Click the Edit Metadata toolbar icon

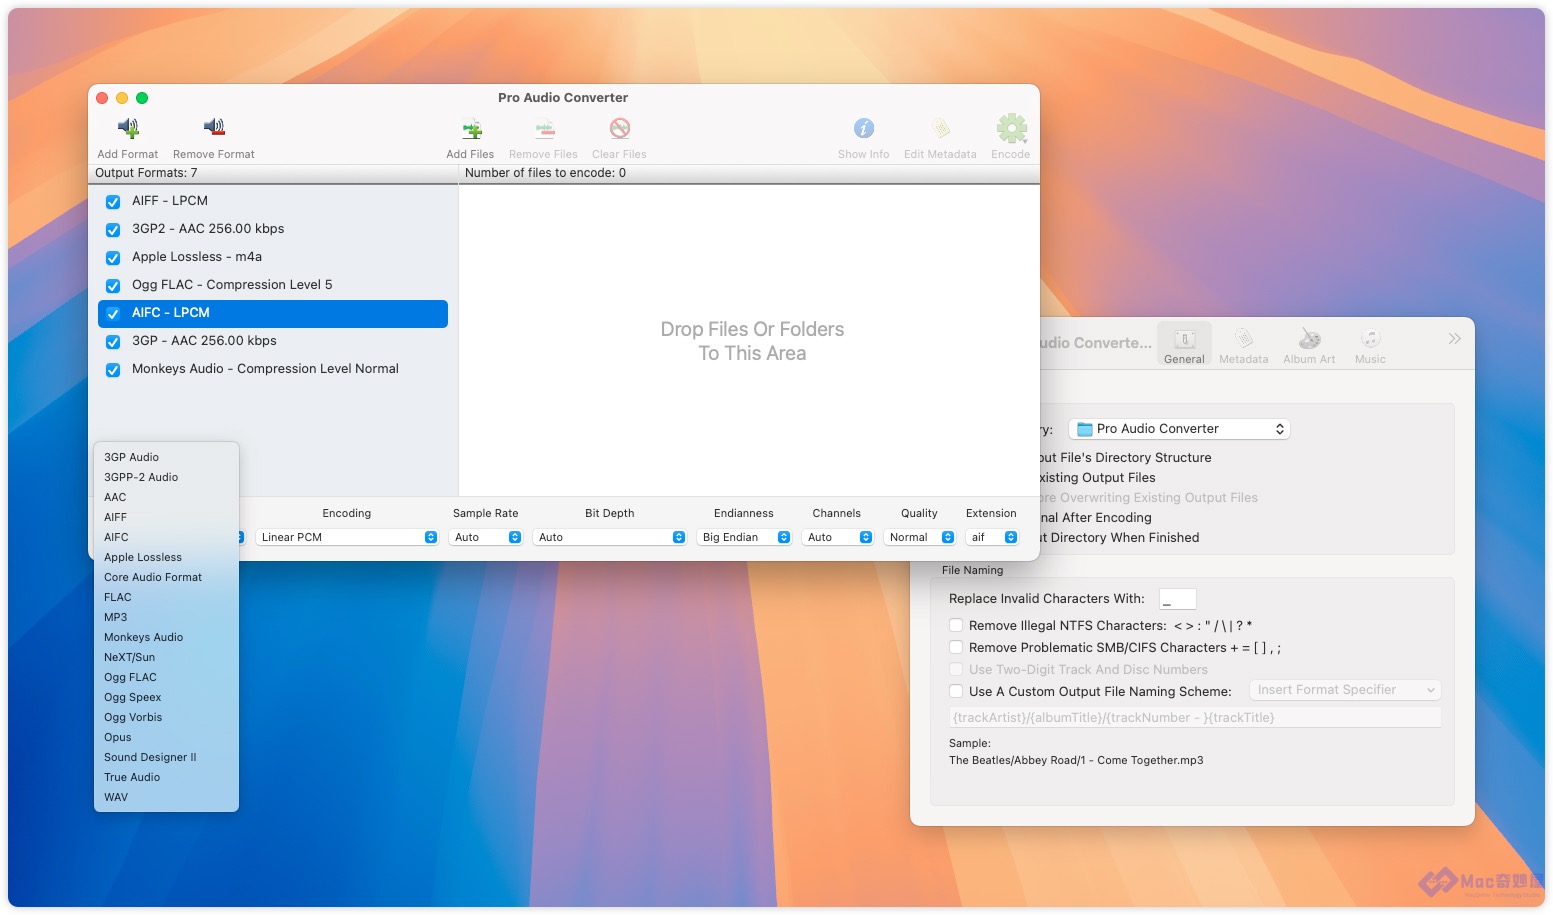[x=941, y=128]
